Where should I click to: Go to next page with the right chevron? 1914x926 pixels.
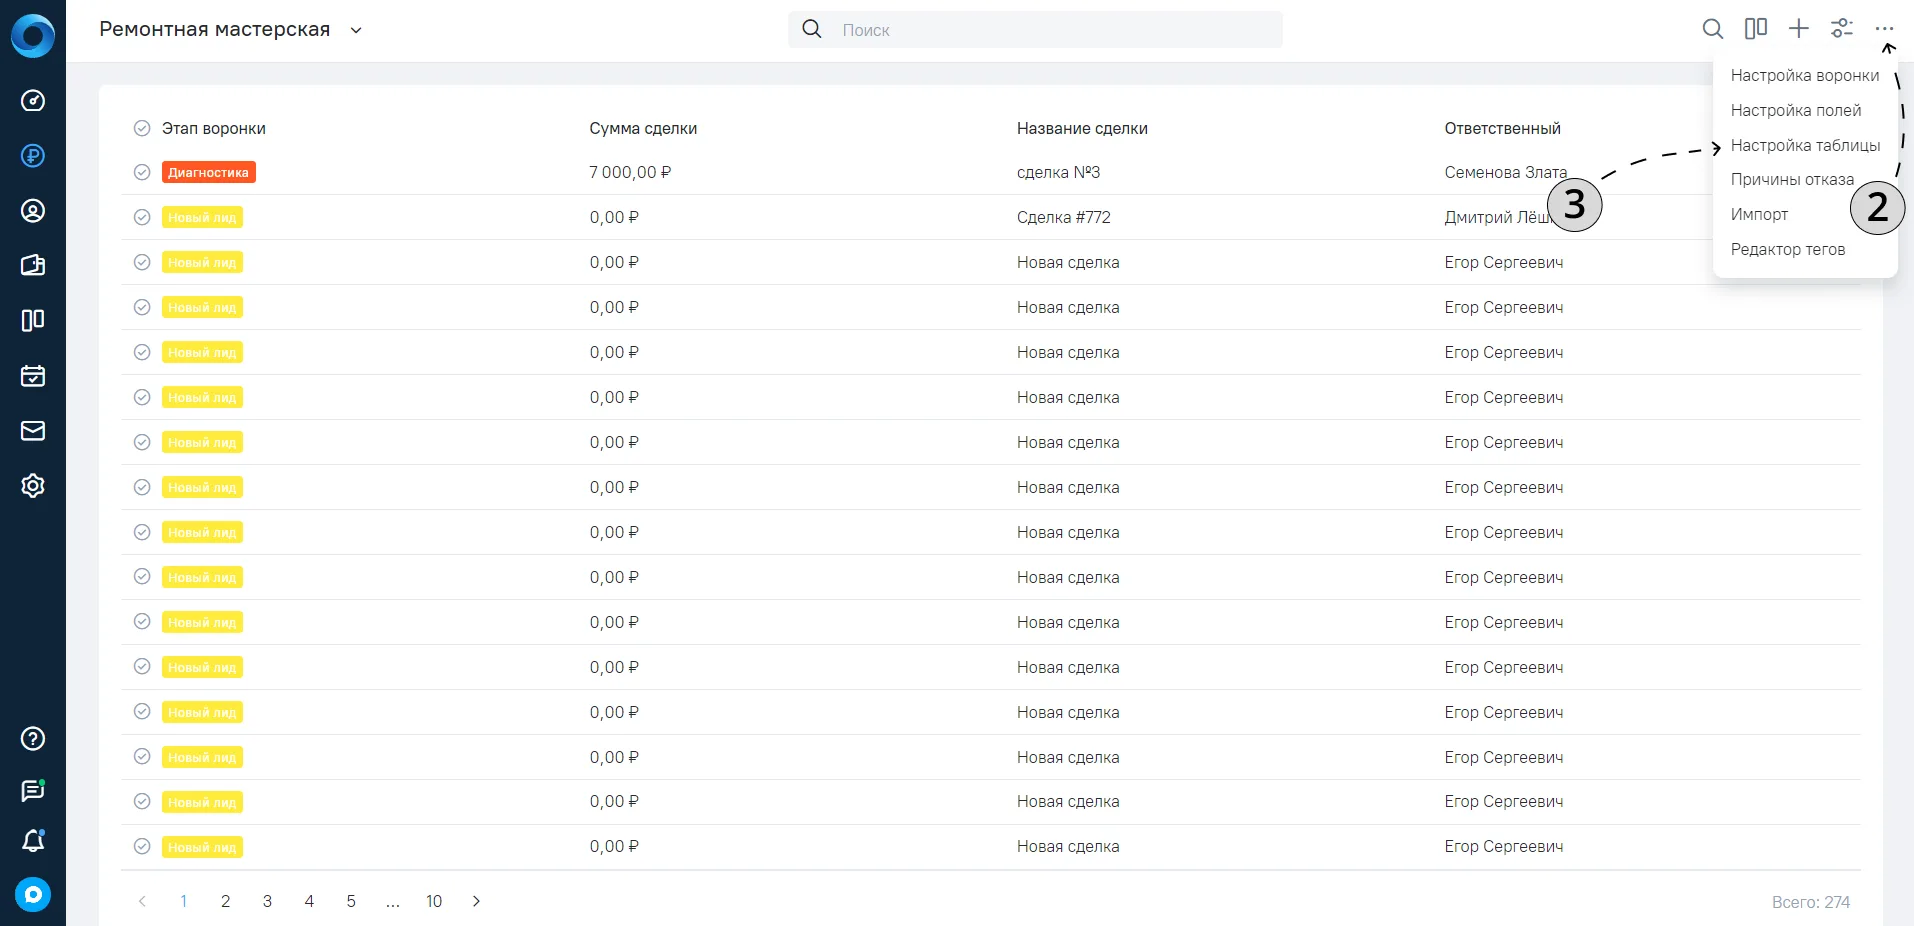(x=476, y=901)
